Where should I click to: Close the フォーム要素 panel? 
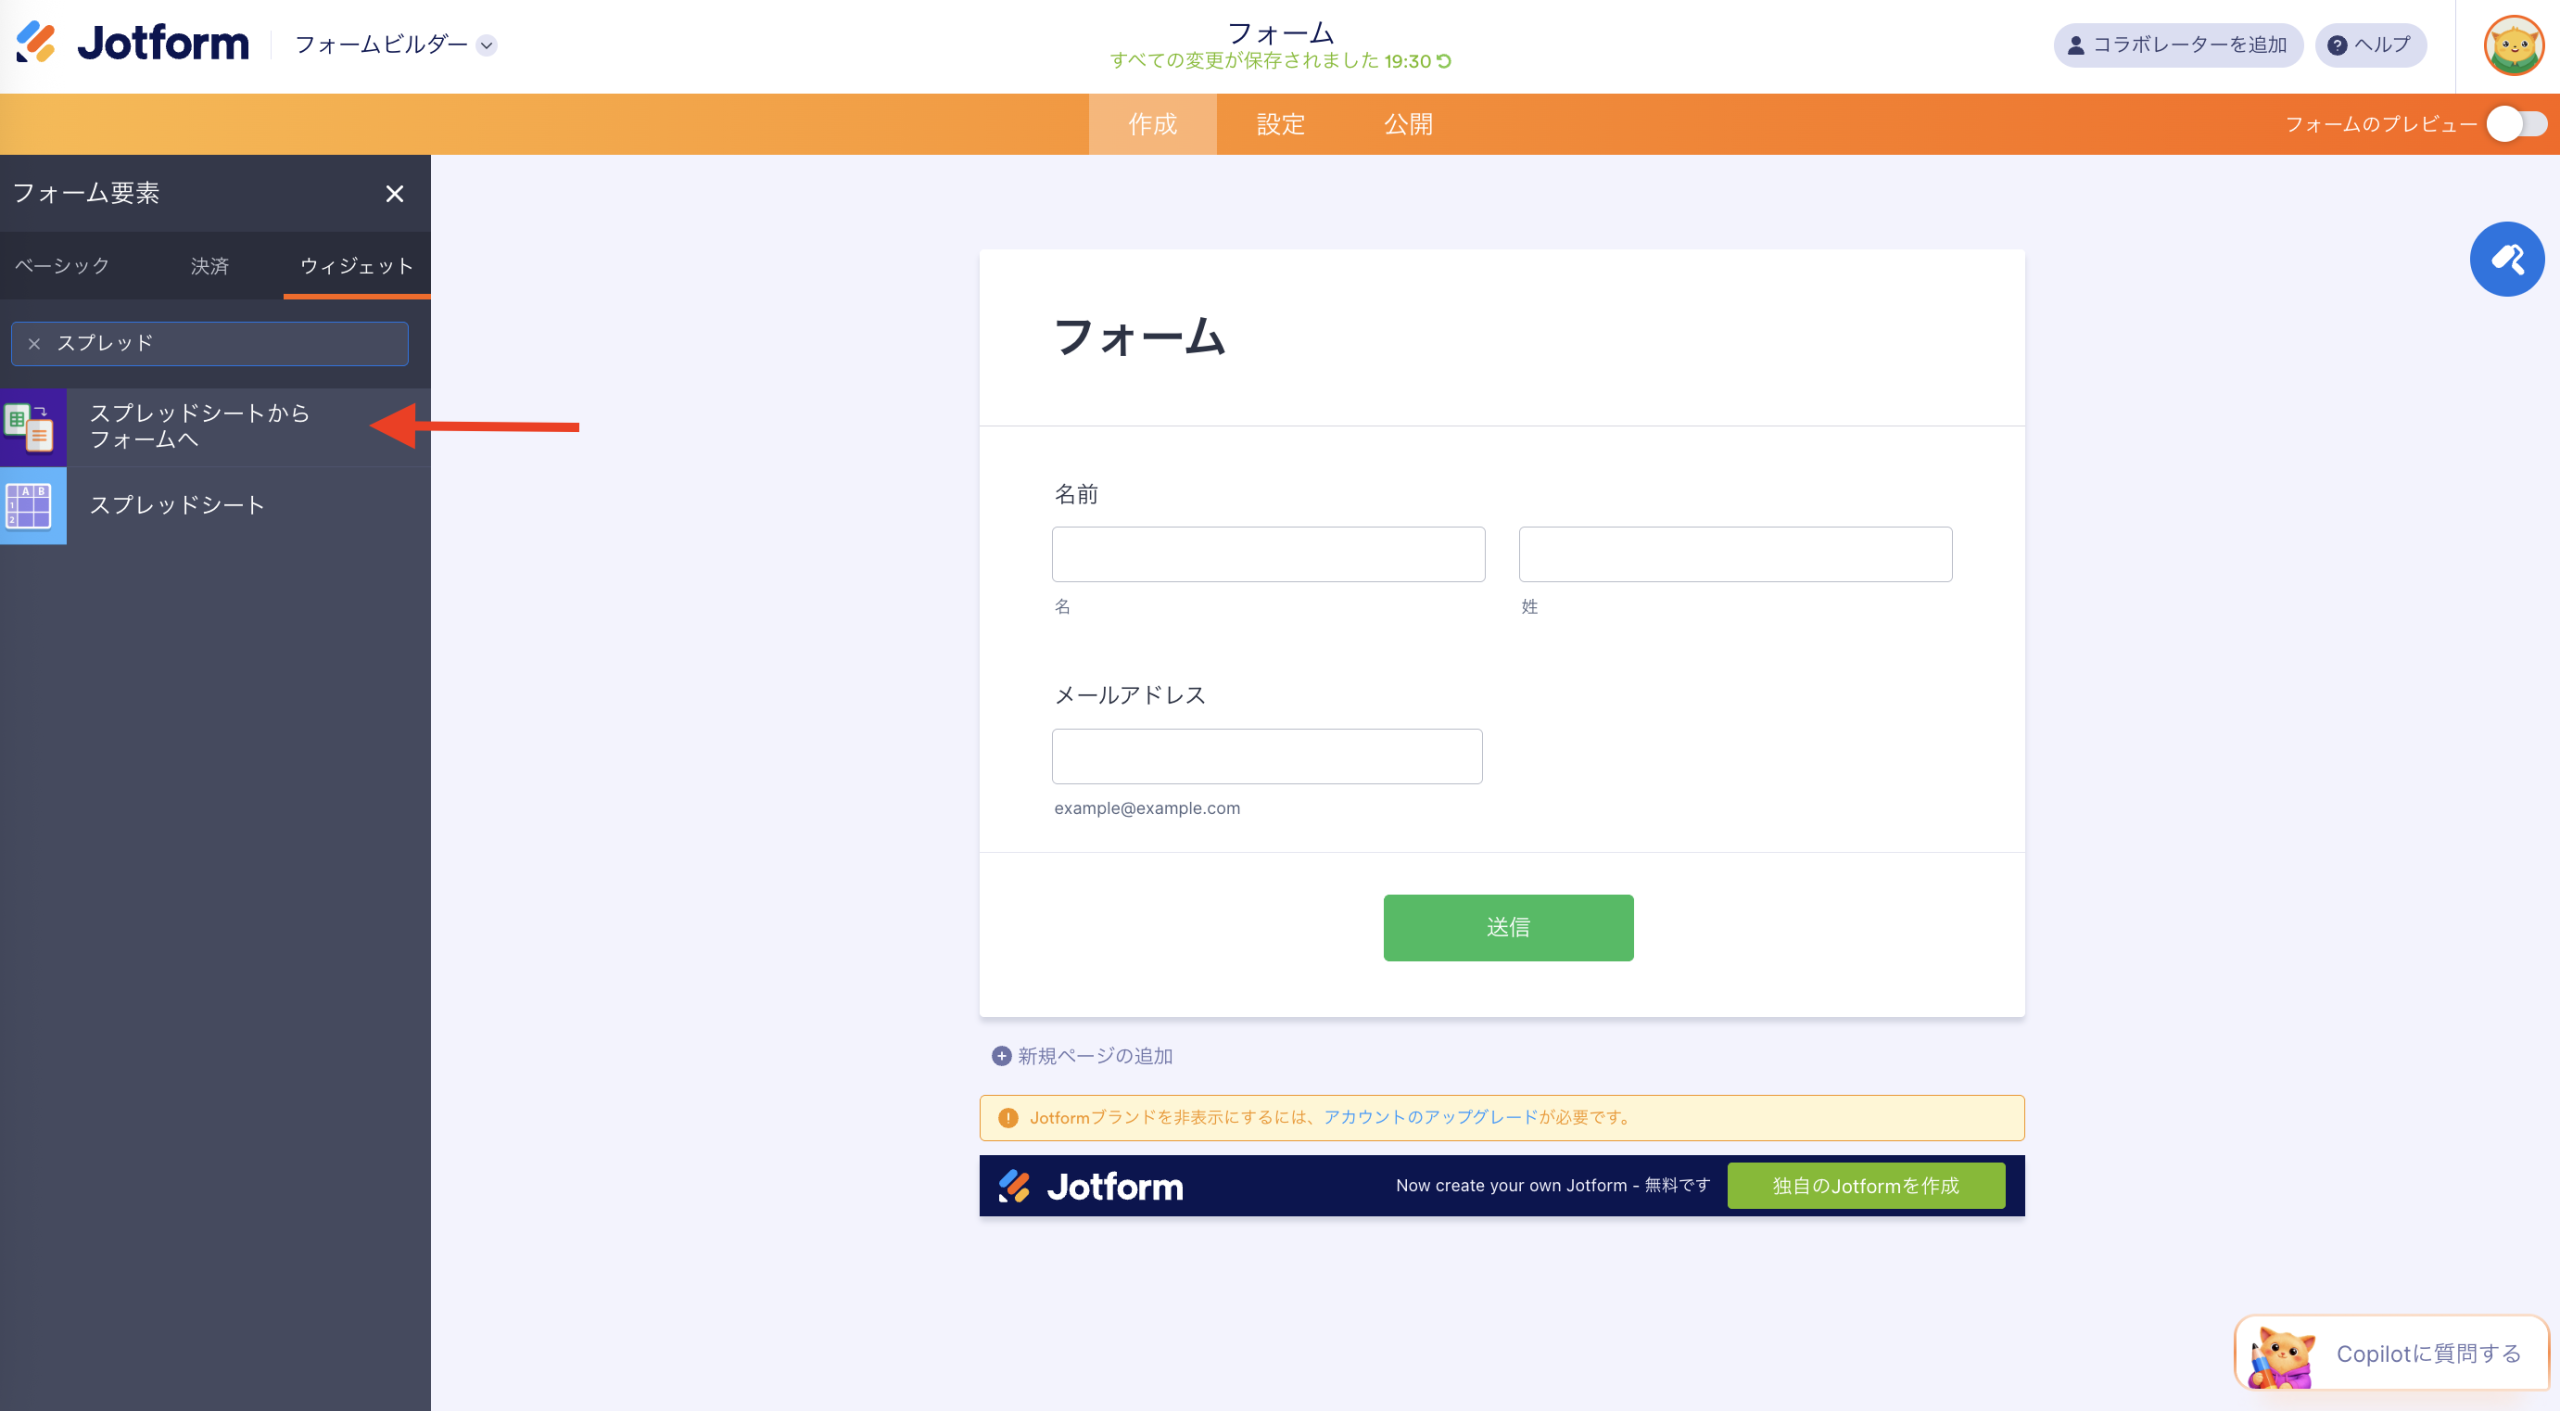coord(394,193)
